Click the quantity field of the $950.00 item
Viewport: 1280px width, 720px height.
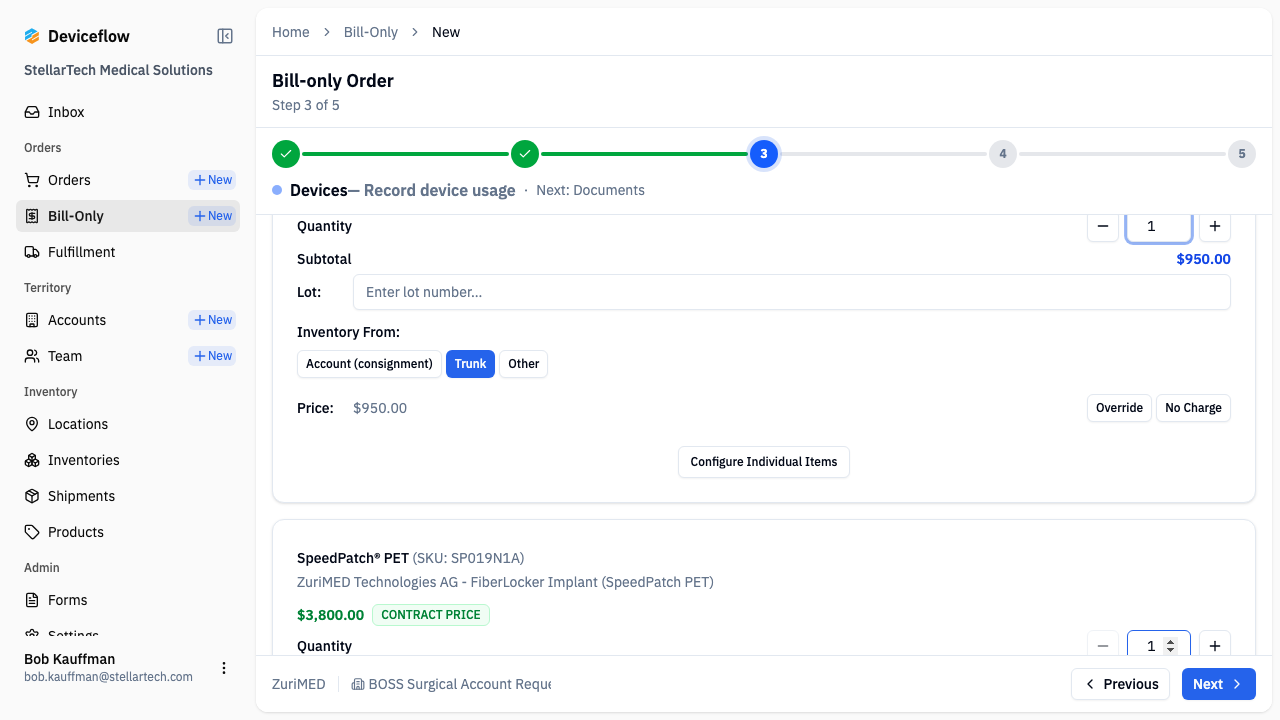pos(1159,226)
